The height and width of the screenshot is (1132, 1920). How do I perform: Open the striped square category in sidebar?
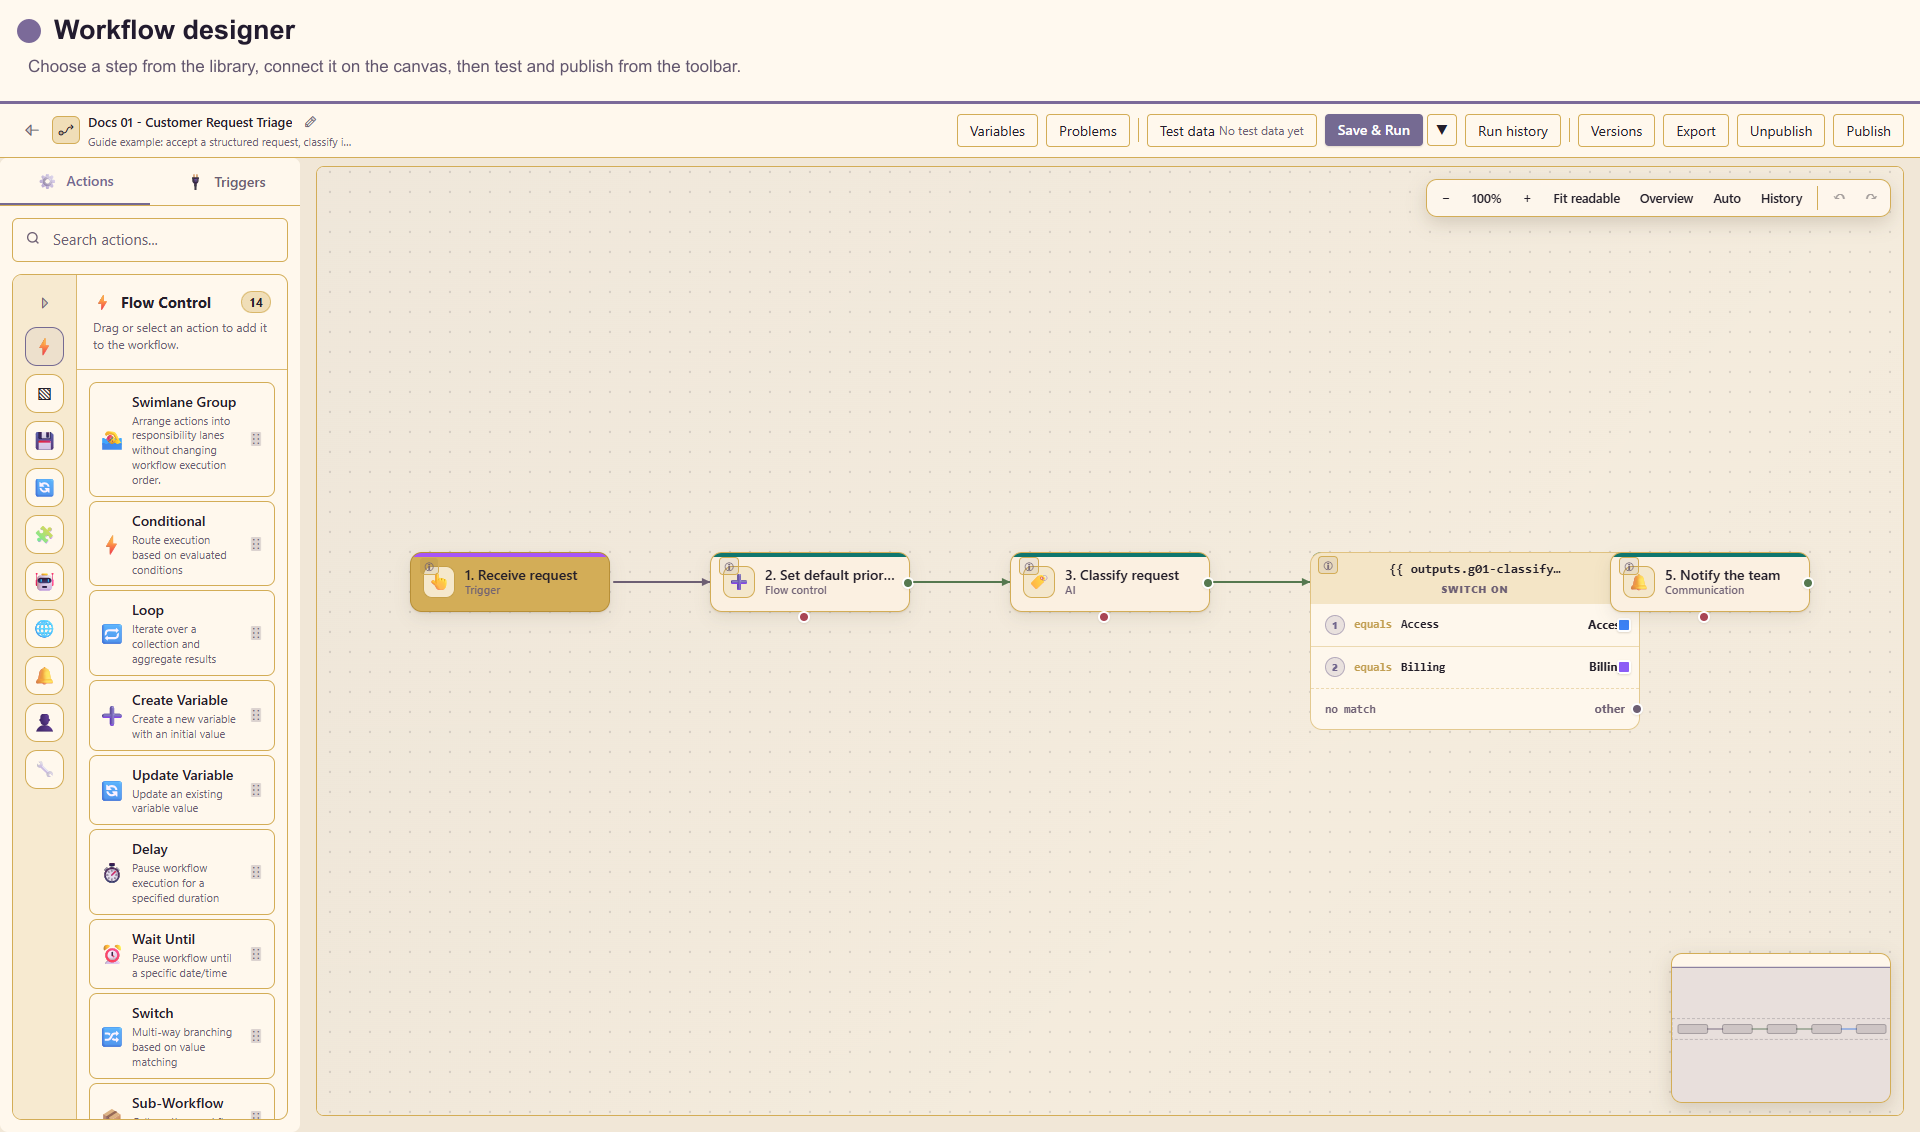pos(44,394)
